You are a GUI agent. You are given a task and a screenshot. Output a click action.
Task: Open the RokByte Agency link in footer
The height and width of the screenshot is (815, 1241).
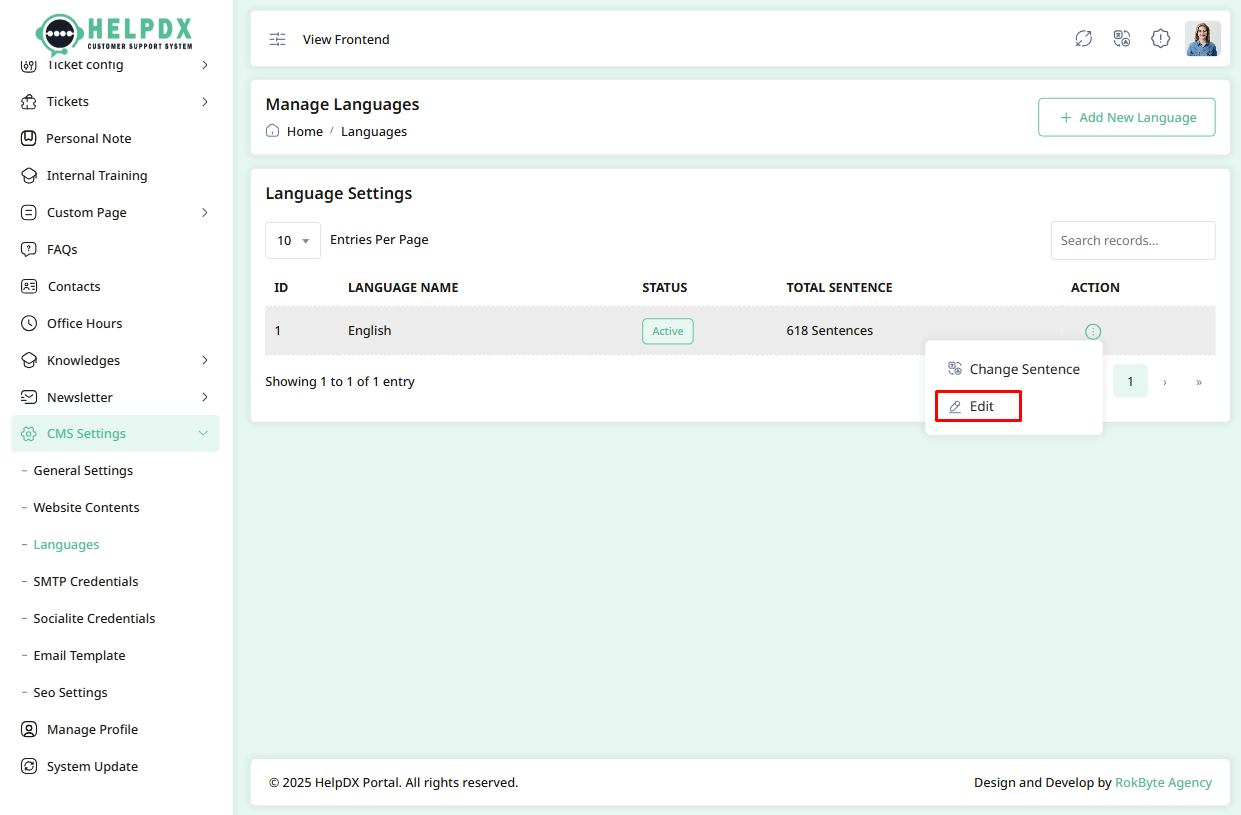[x=1163, y=782]
